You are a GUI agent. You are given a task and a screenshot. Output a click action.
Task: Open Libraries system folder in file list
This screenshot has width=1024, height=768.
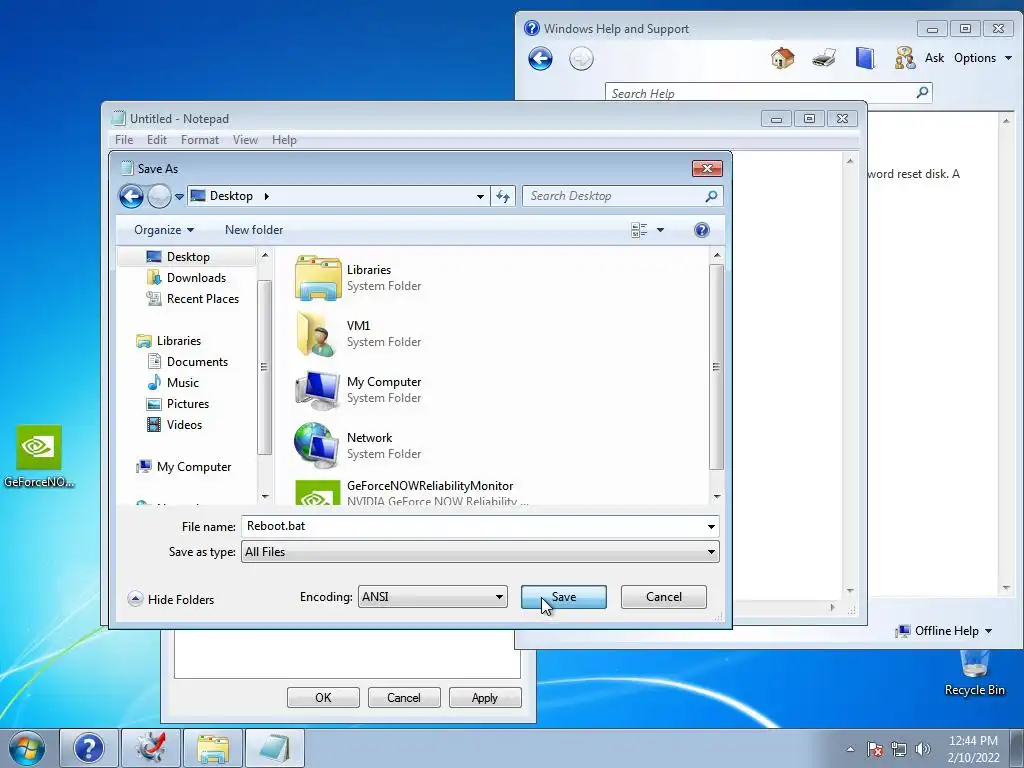(358, 278)
